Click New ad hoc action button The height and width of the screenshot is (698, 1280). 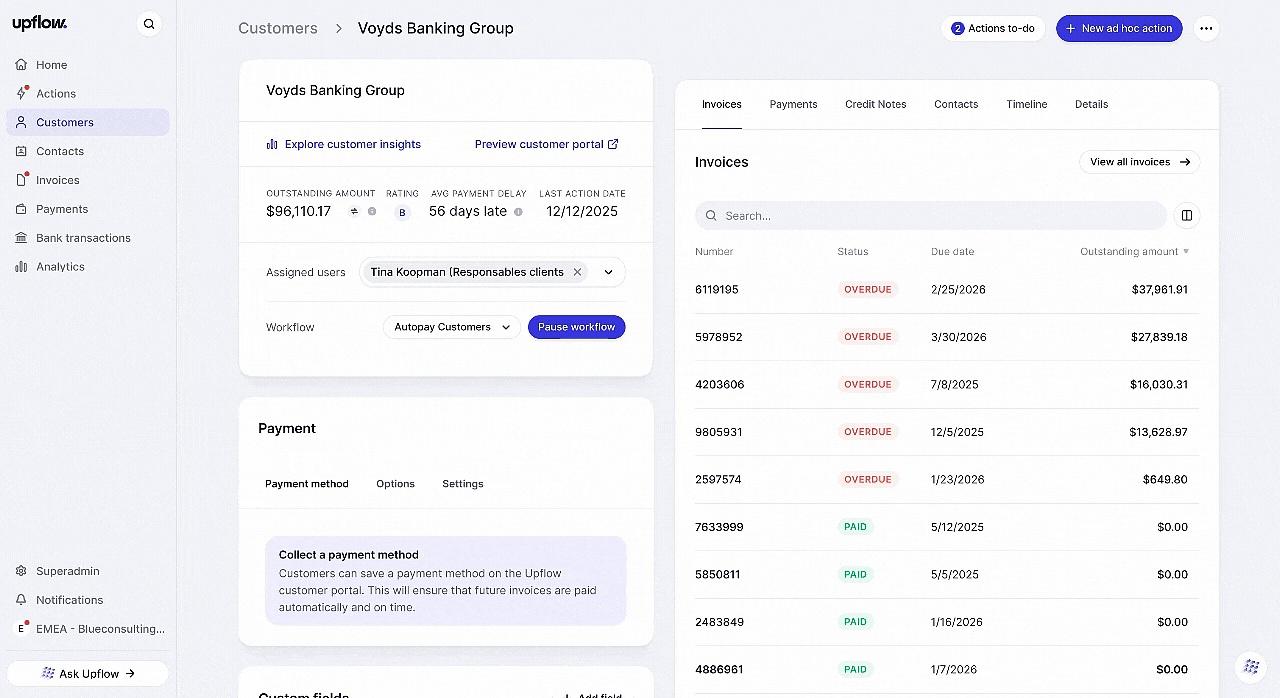(x=1119, y=28)
